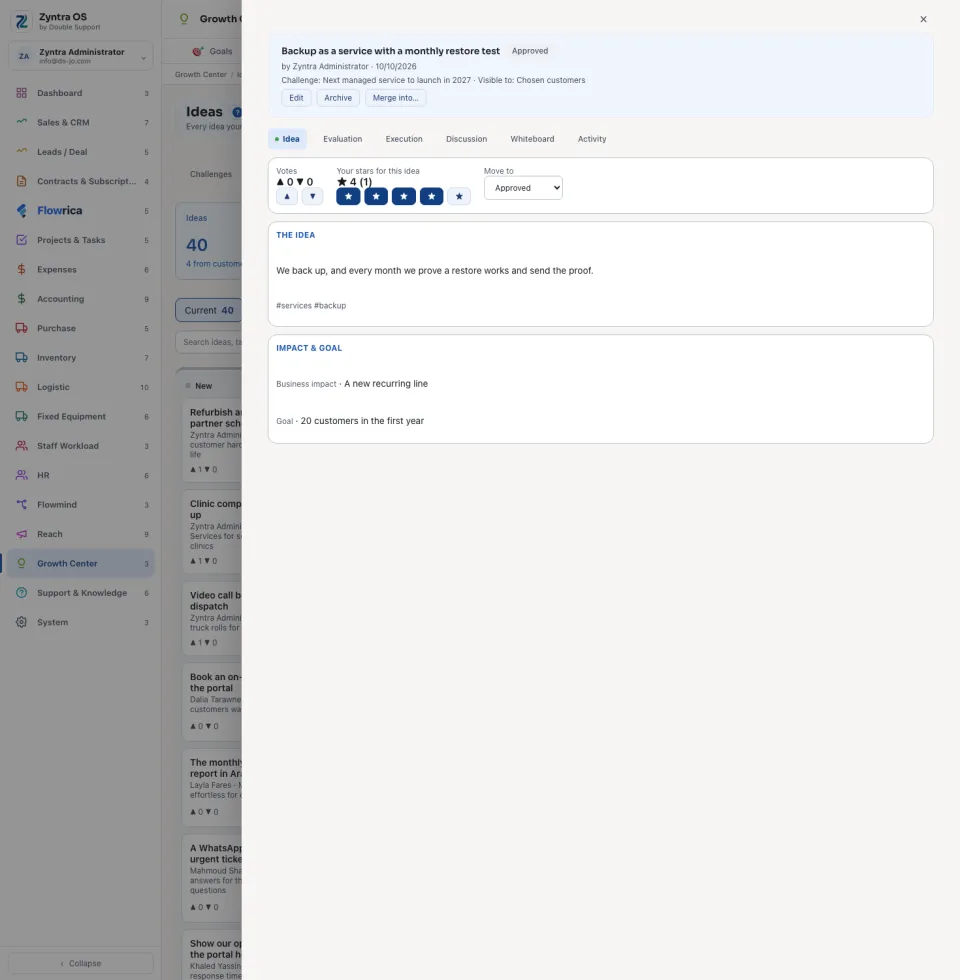Open Fixed Equipment icon

tap(21, 416)
